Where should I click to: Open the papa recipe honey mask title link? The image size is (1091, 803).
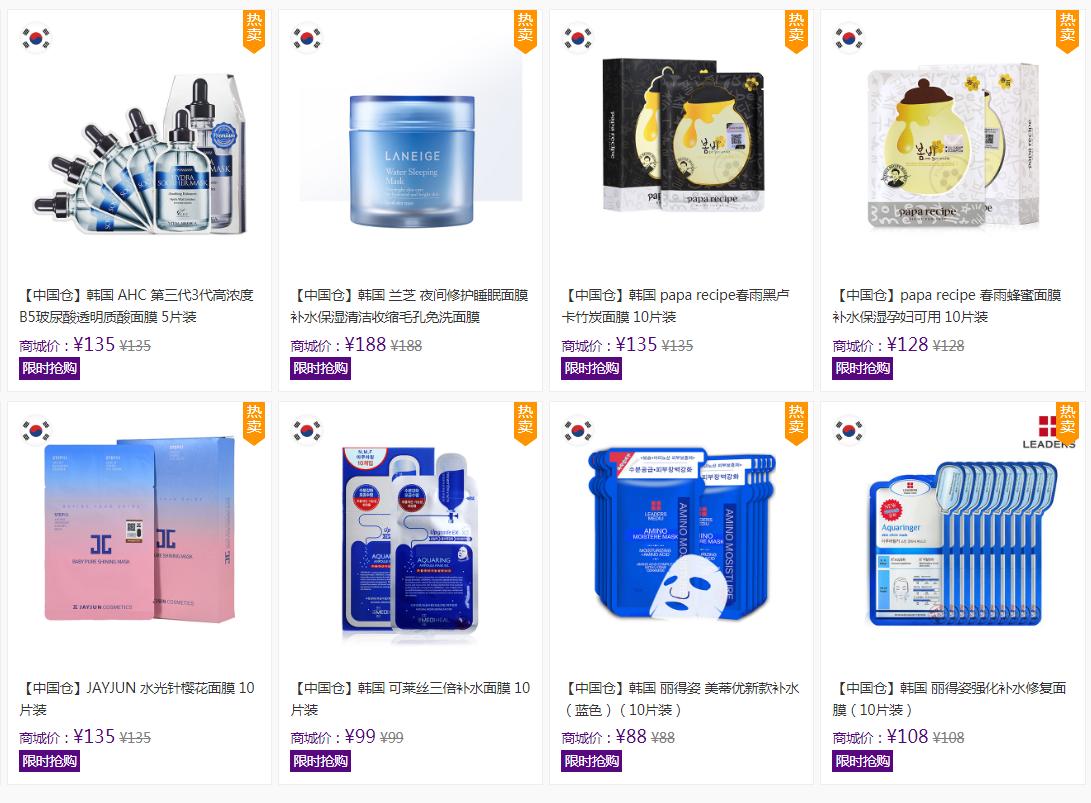pos(947,306)
